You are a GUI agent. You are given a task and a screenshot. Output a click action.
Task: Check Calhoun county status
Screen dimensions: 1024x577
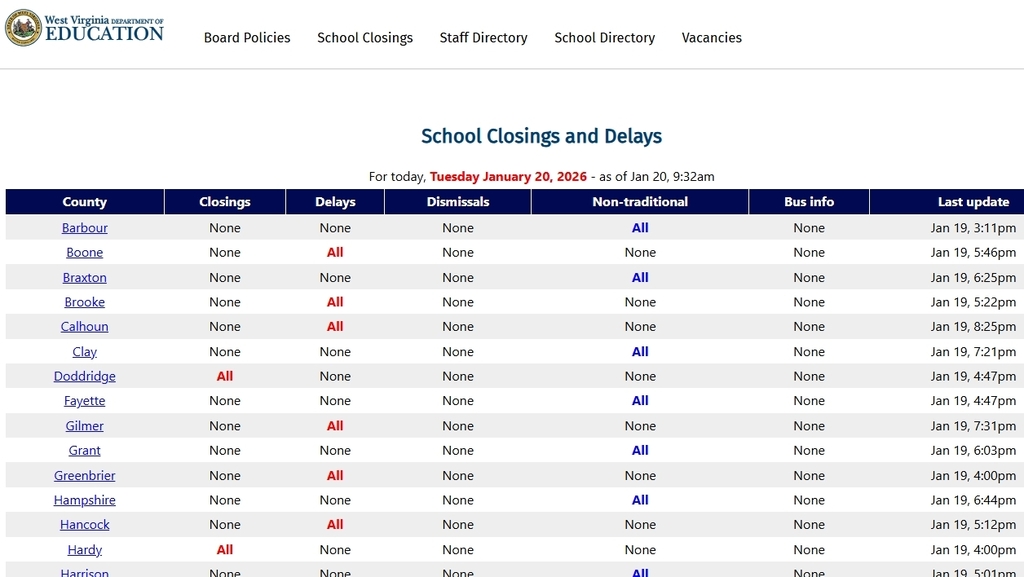pyautogui.click(x=84, y=326)
